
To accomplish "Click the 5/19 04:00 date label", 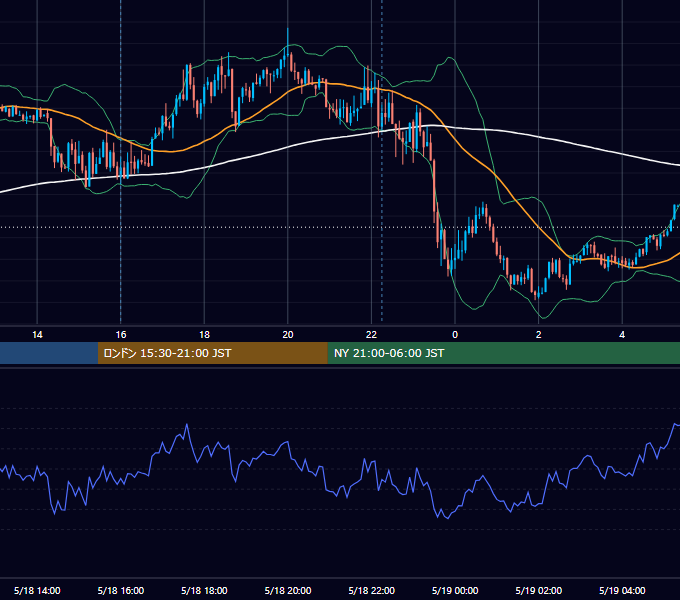I will (622, 590).
